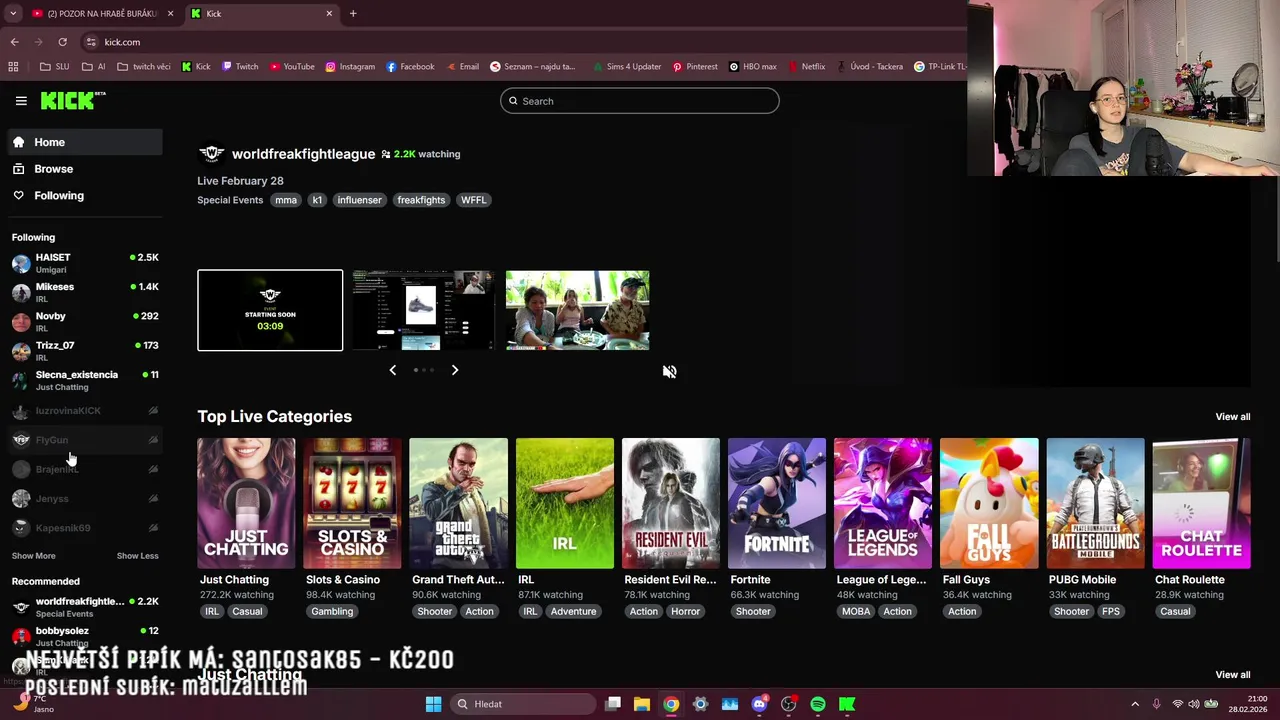Click the Adventure tag under IRL
Viewport: 1280px width, 720px height.
point(573,612)
